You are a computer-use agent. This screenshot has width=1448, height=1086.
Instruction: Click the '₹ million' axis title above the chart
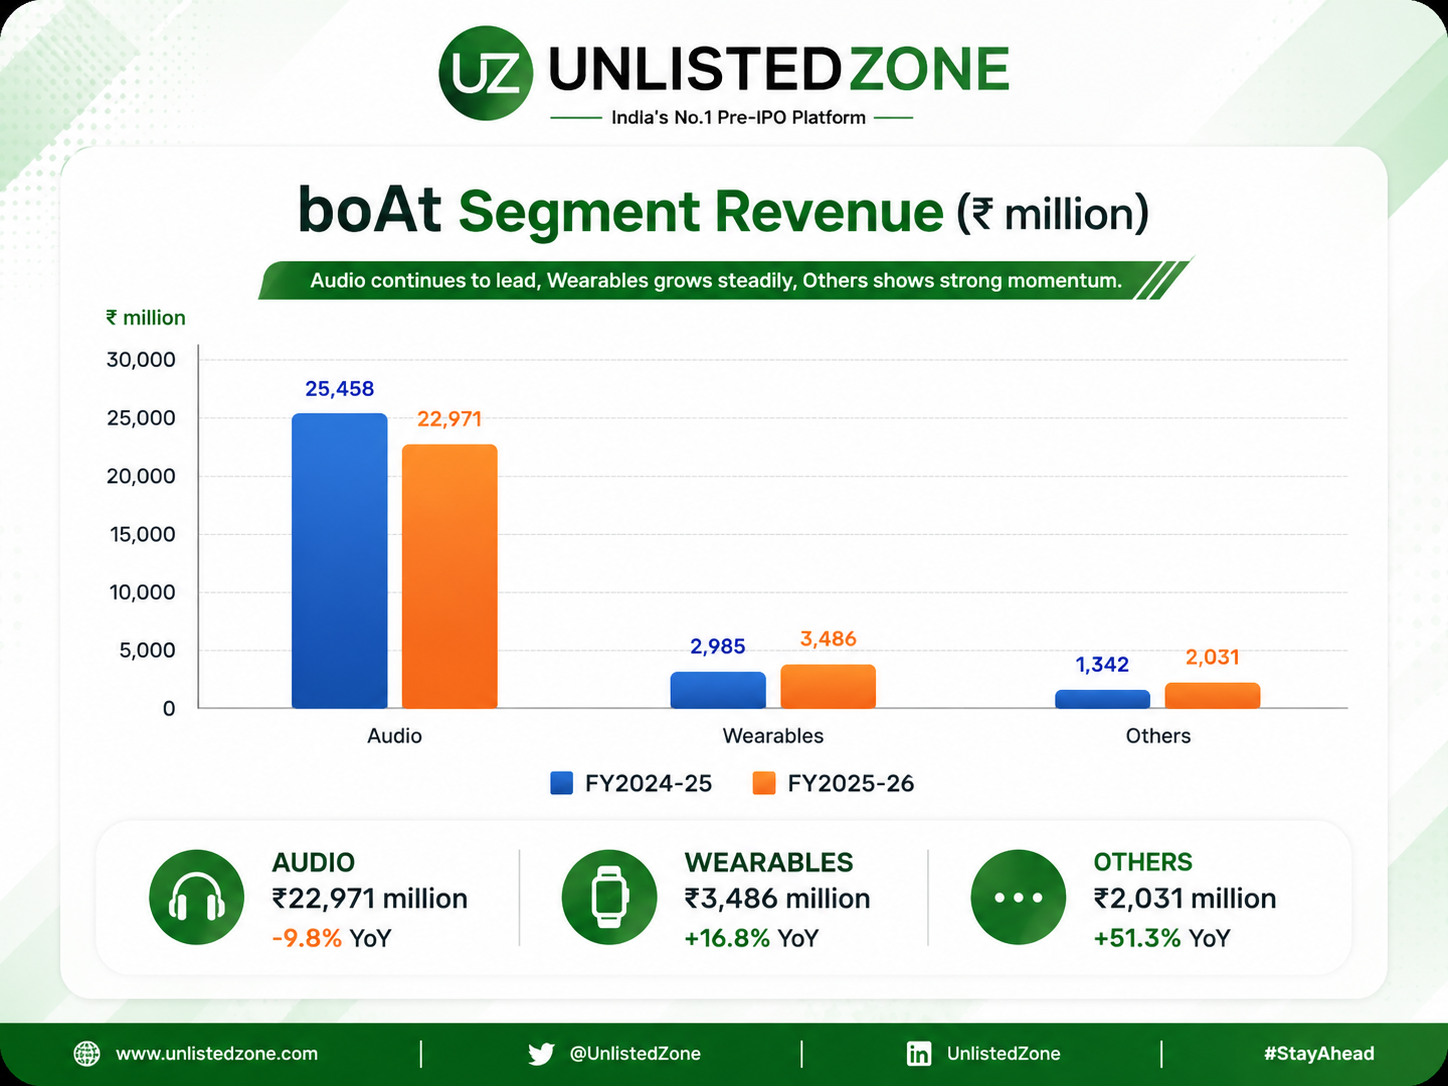(146, 318)
